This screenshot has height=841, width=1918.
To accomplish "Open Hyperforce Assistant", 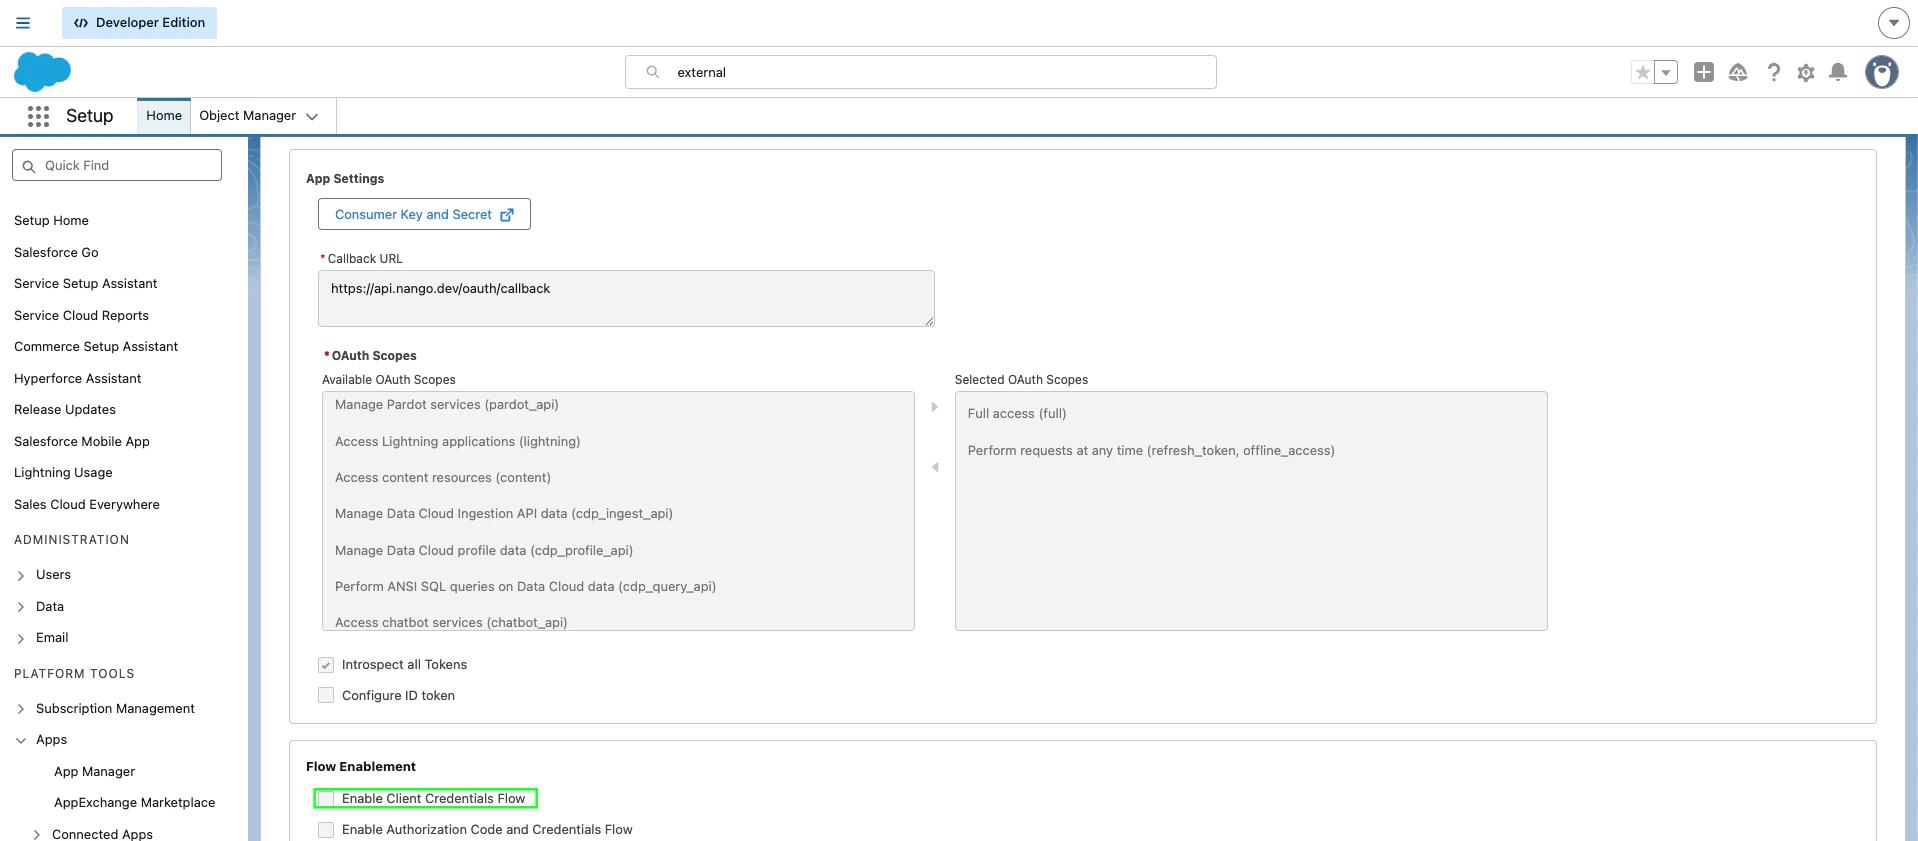I will pos(78,379).
